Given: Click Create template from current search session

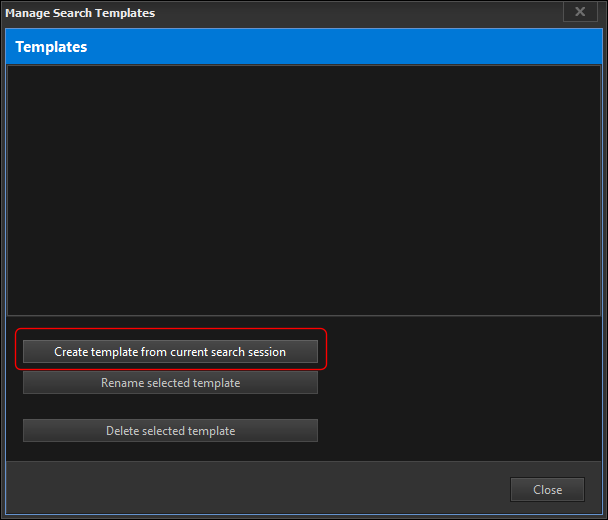Looking at the screenshot, I should click(x=170, y=352).
